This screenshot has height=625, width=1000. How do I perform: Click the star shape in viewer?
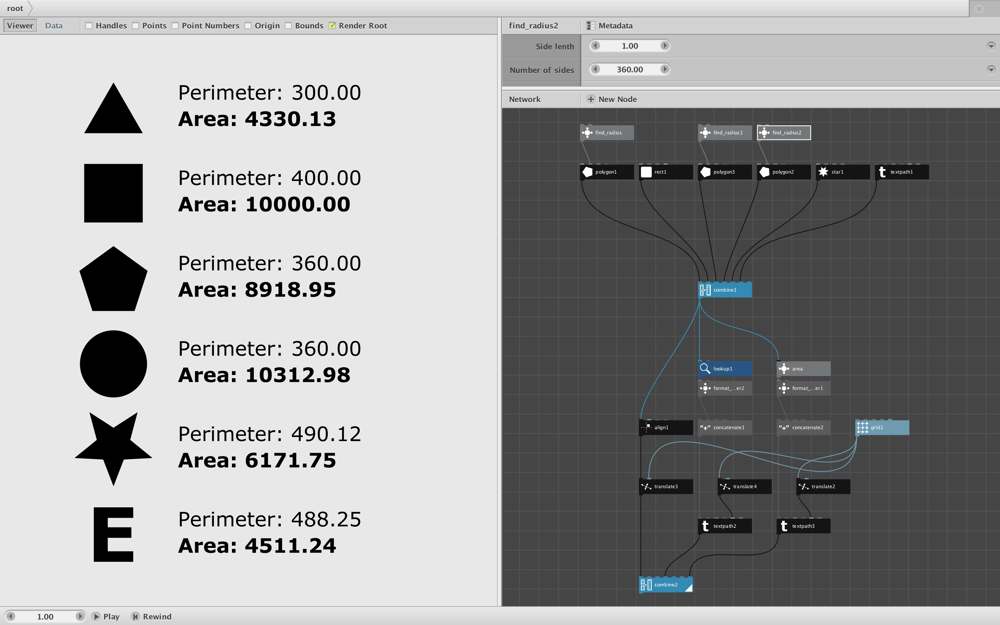[x=114, y=448]
